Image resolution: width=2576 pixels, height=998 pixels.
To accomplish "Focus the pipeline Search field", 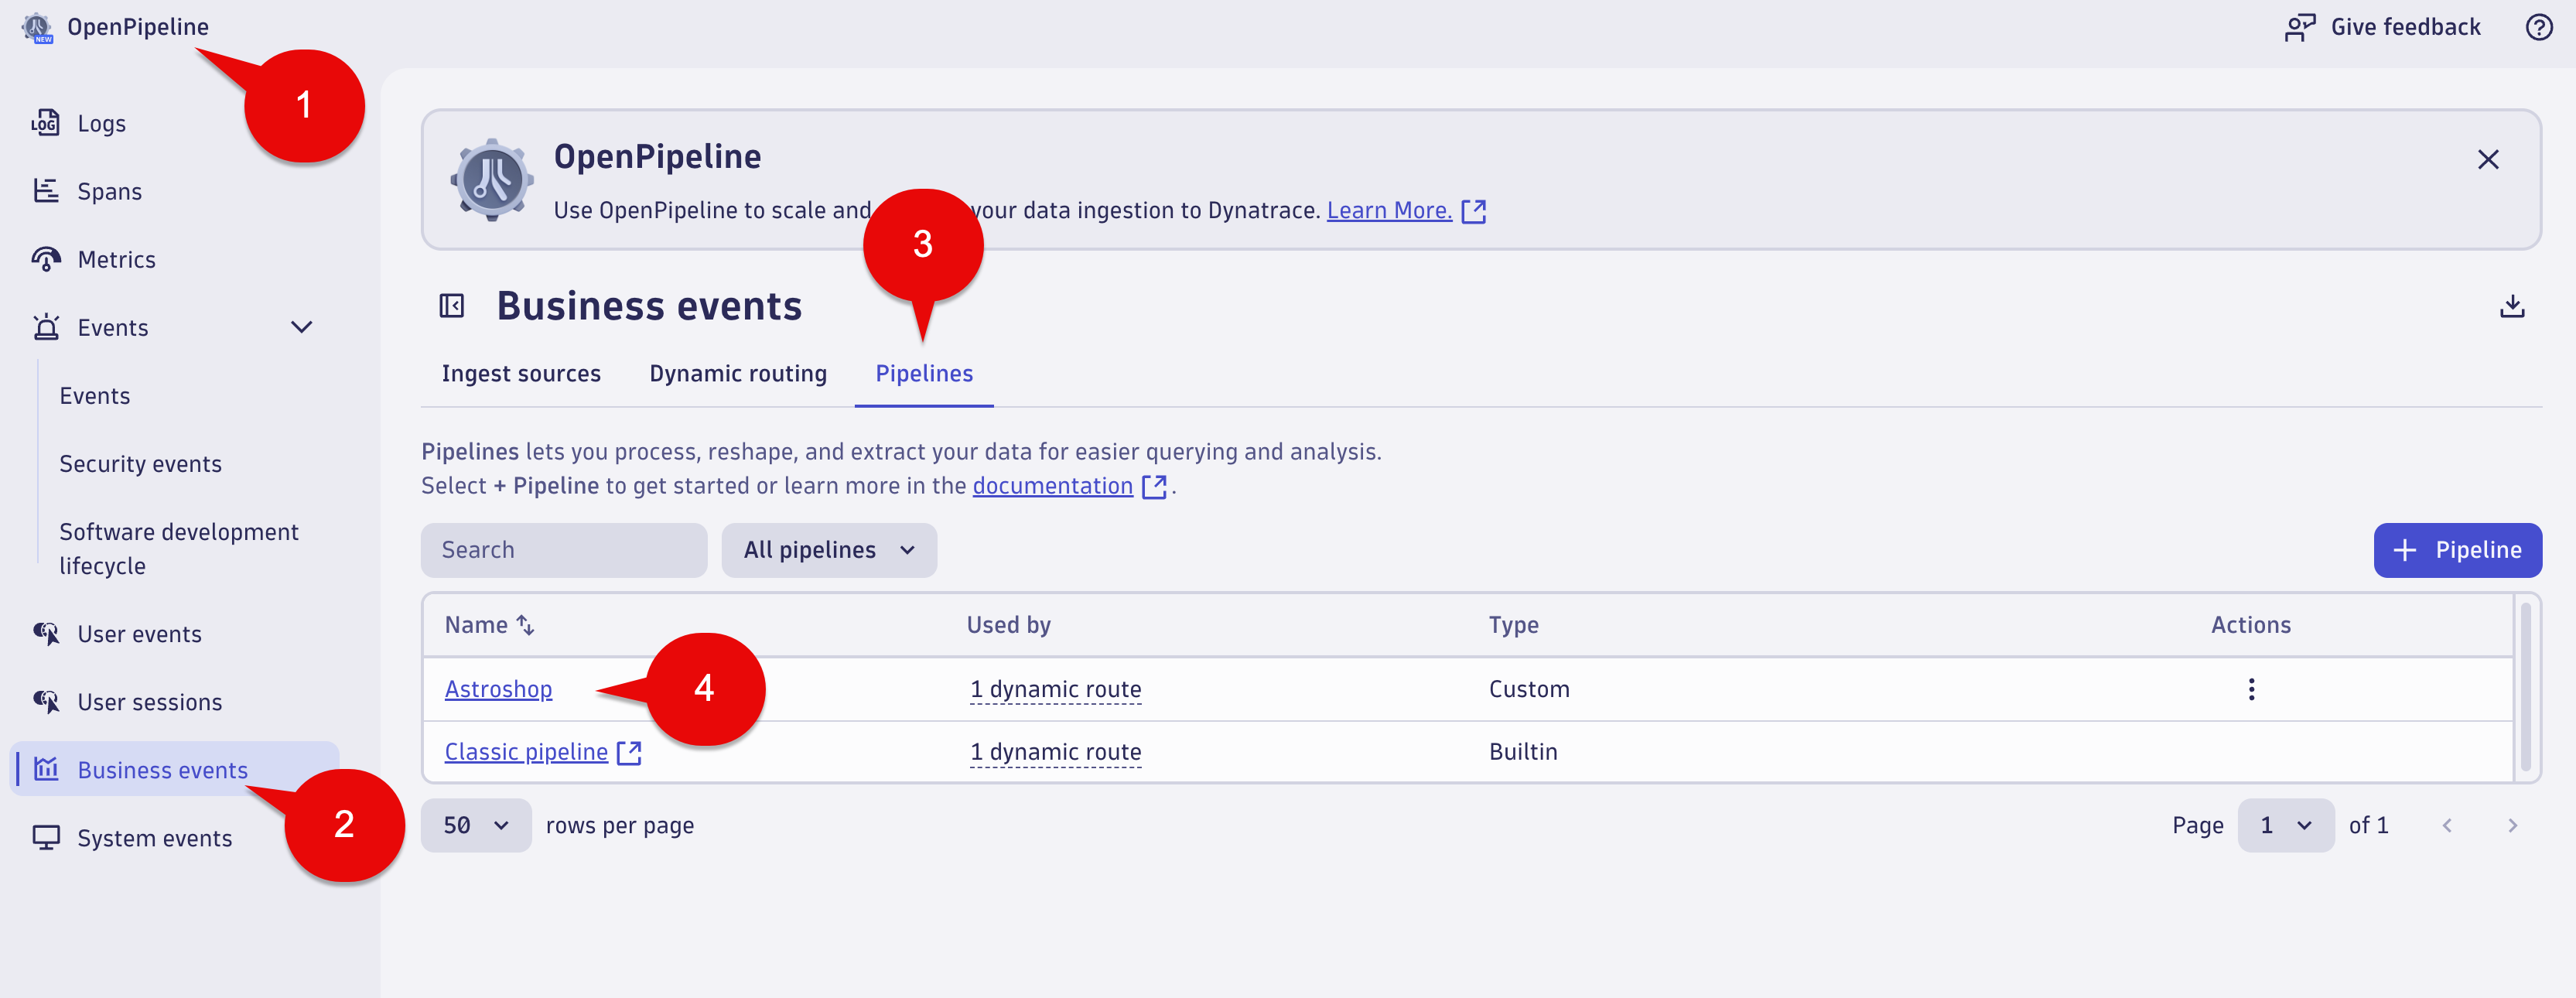I will tap(564, 550).
